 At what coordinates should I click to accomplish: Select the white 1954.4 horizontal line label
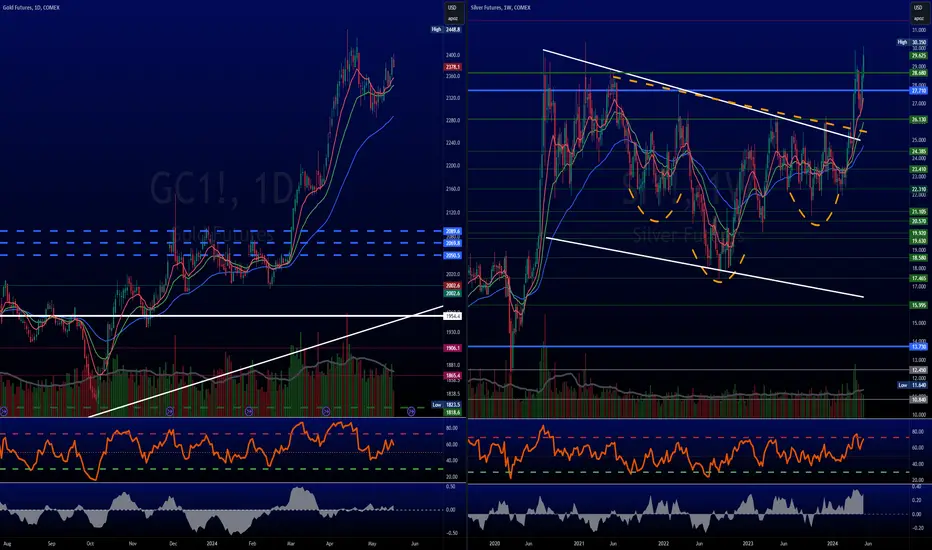click(x=452, y=316)
